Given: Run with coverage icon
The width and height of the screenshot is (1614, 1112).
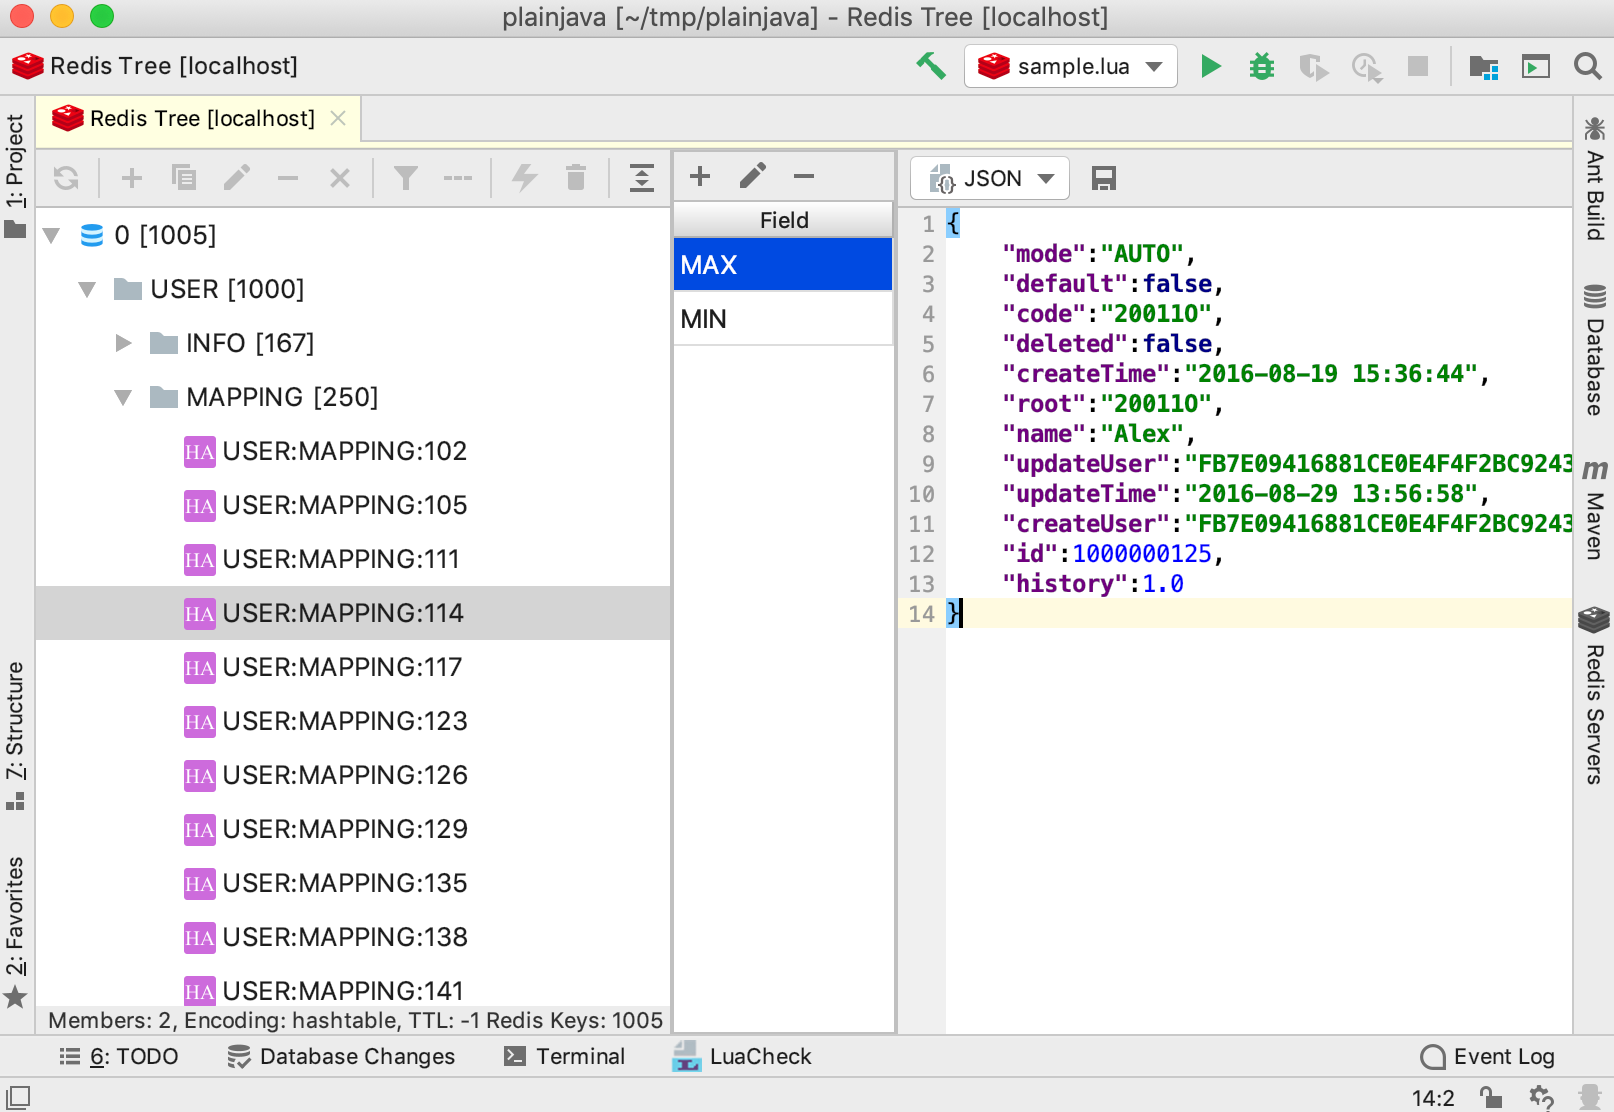Looking at the screenshot, I should pyautogui.click(x=1313, y=67).
